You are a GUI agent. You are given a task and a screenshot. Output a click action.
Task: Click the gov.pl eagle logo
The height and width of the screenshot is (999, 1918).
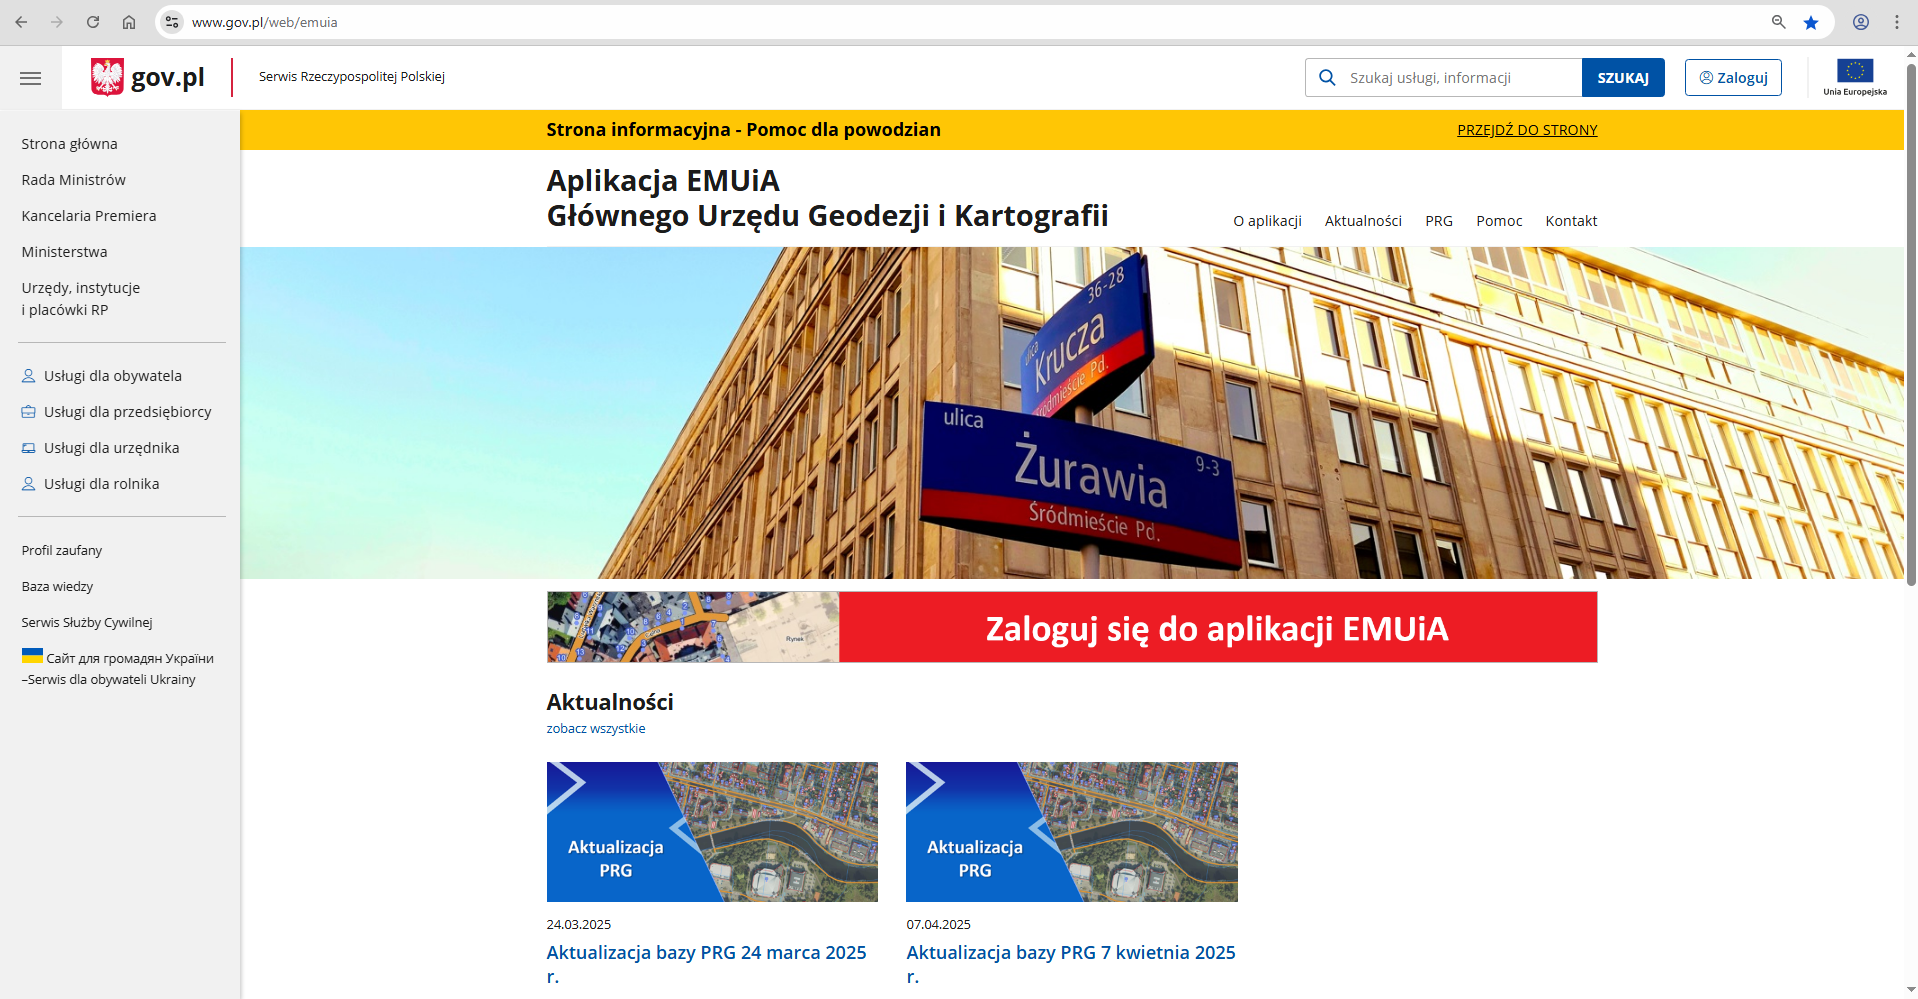[107, 77]
